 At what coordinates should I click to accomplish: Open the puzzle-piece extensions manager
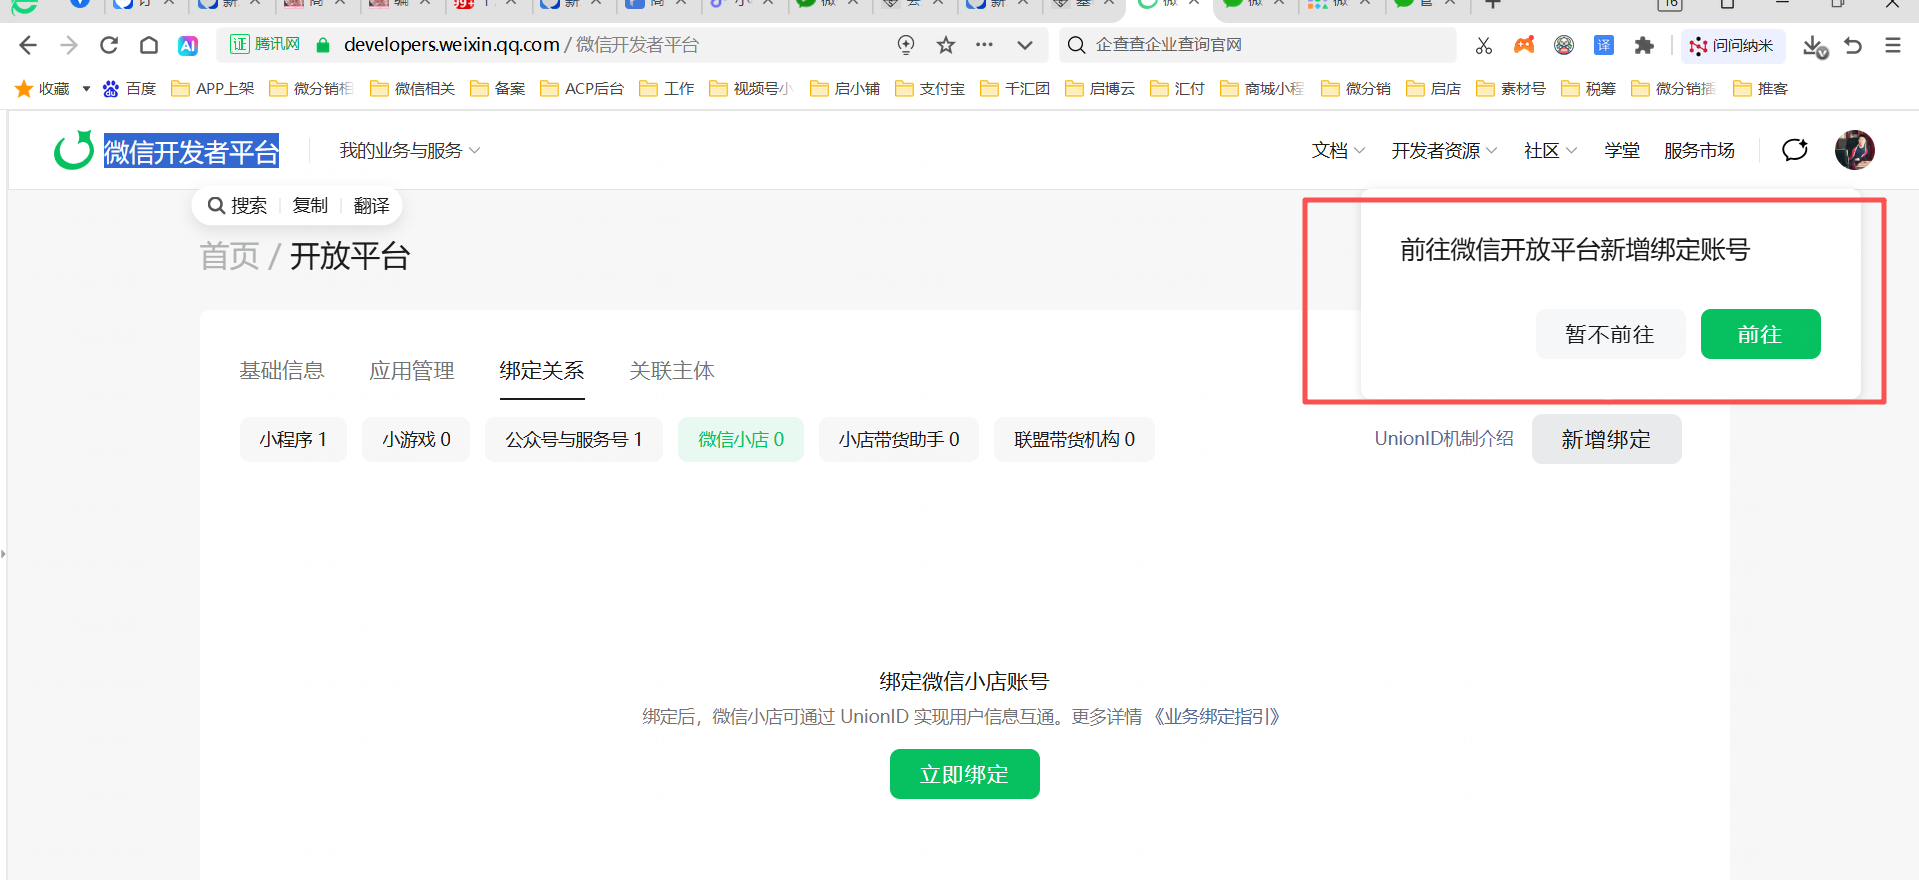[1644, 45]
